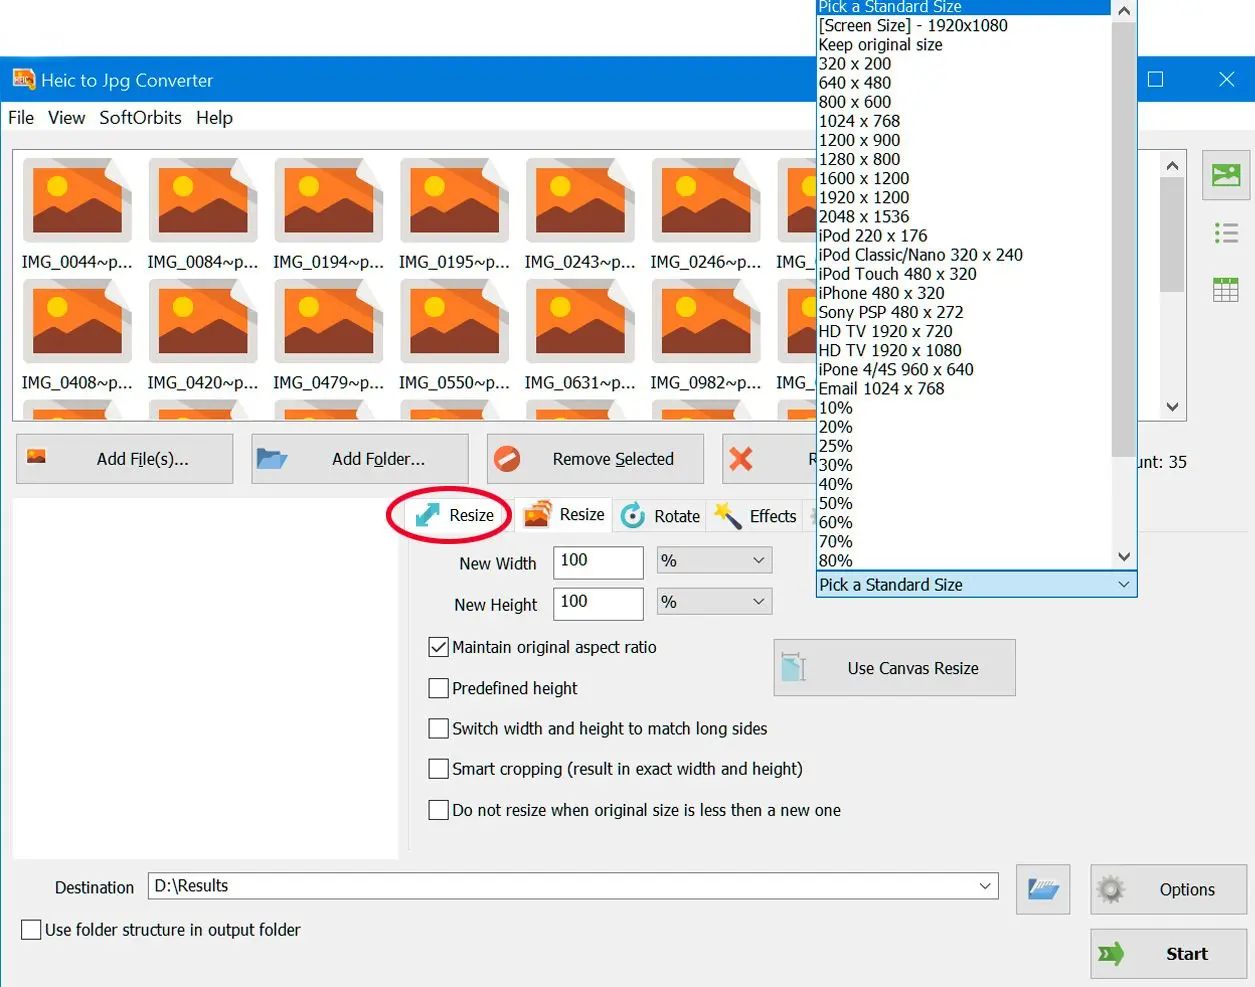The width and height of the screenshot is (1255, 987).
Task: Uncheck Maintain original aspect ratio
Action: pos(438,647)
